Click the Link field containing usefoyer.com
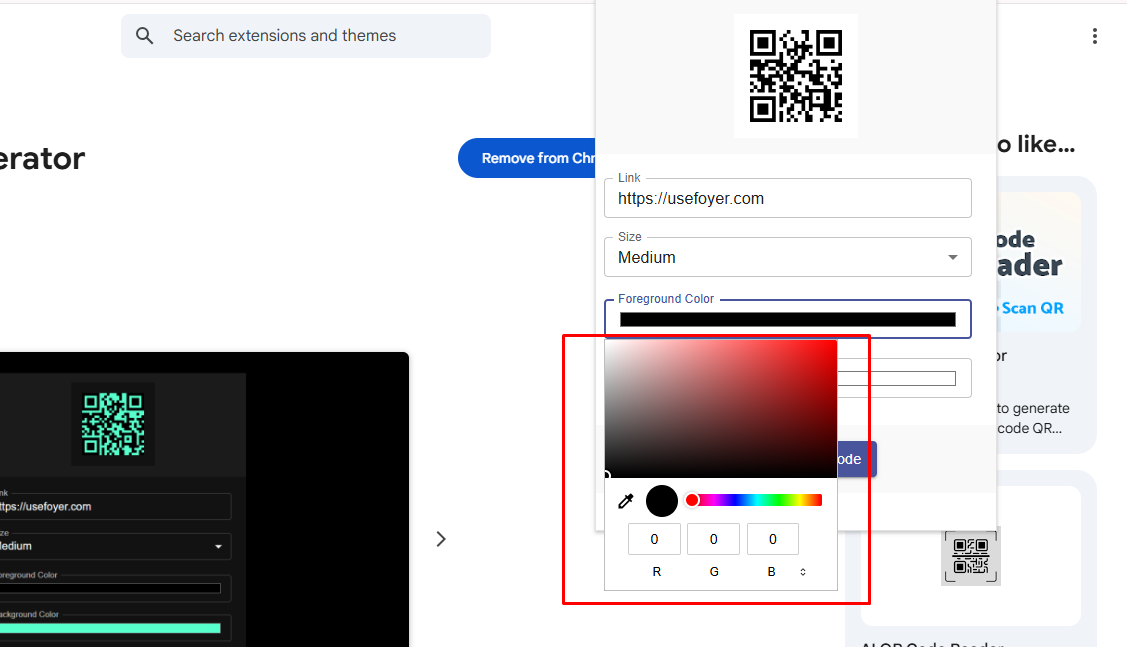Screen dimensions: 1127x647 [x=787, y=198]
